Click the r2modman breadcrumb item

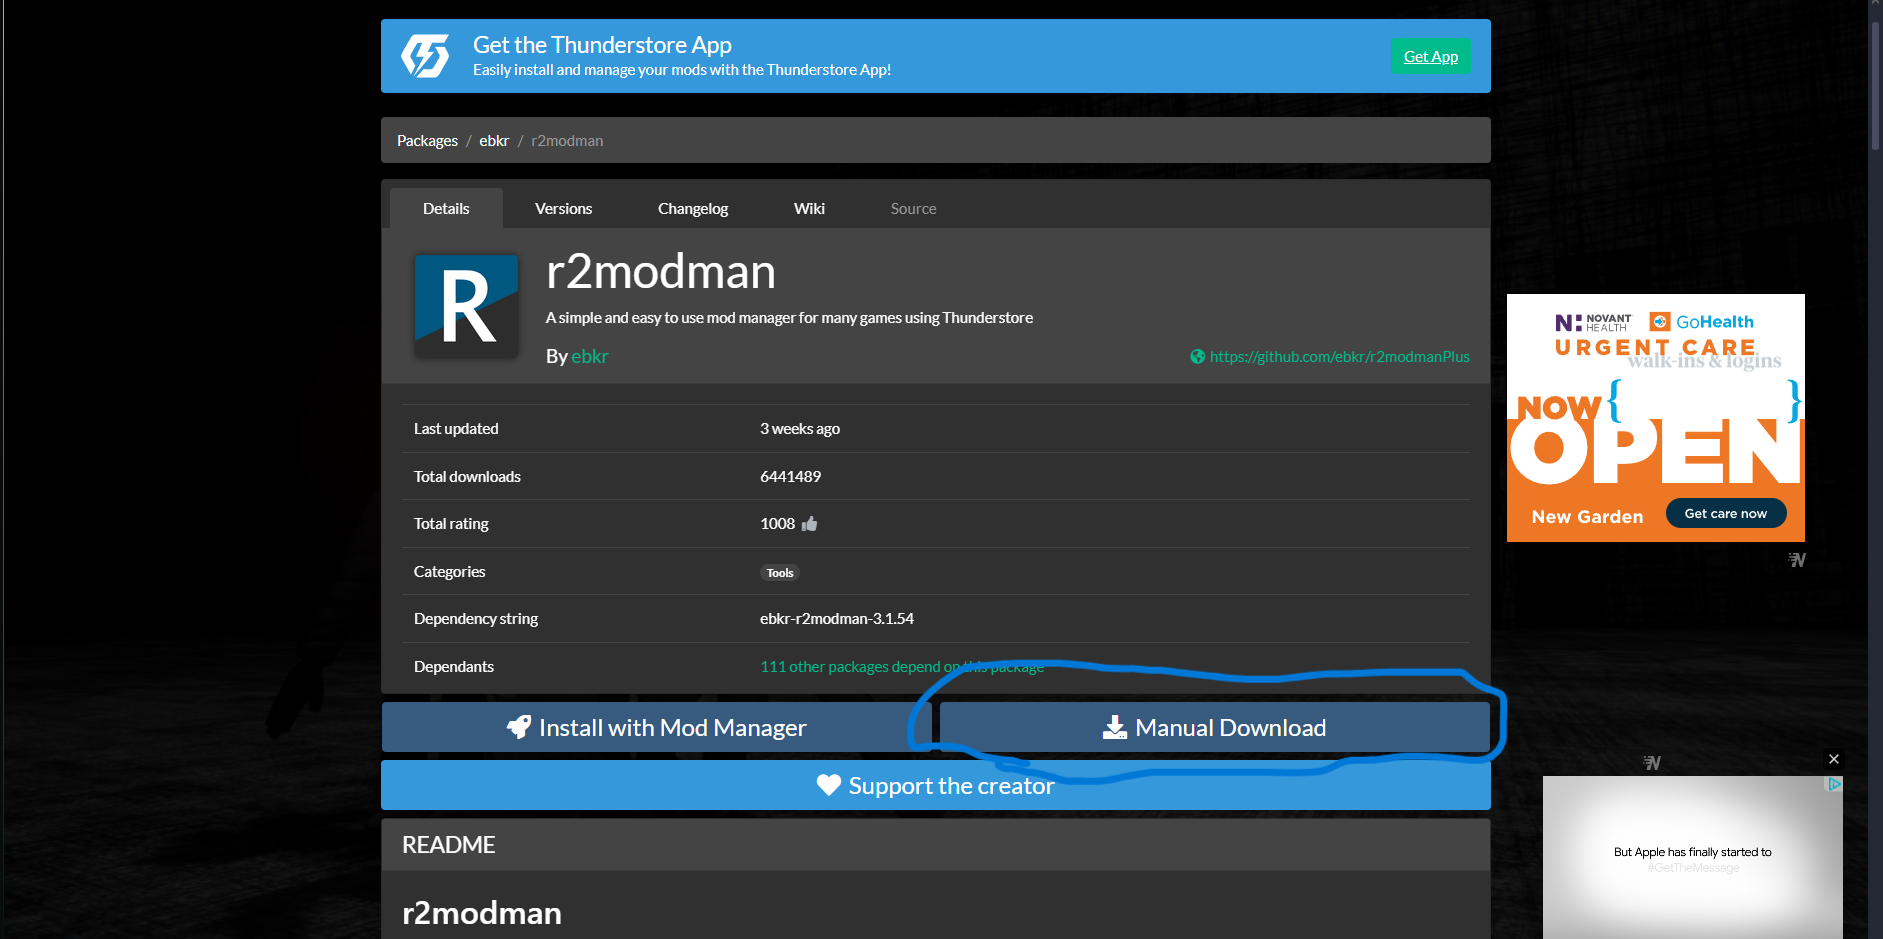(x=567, y=141)
